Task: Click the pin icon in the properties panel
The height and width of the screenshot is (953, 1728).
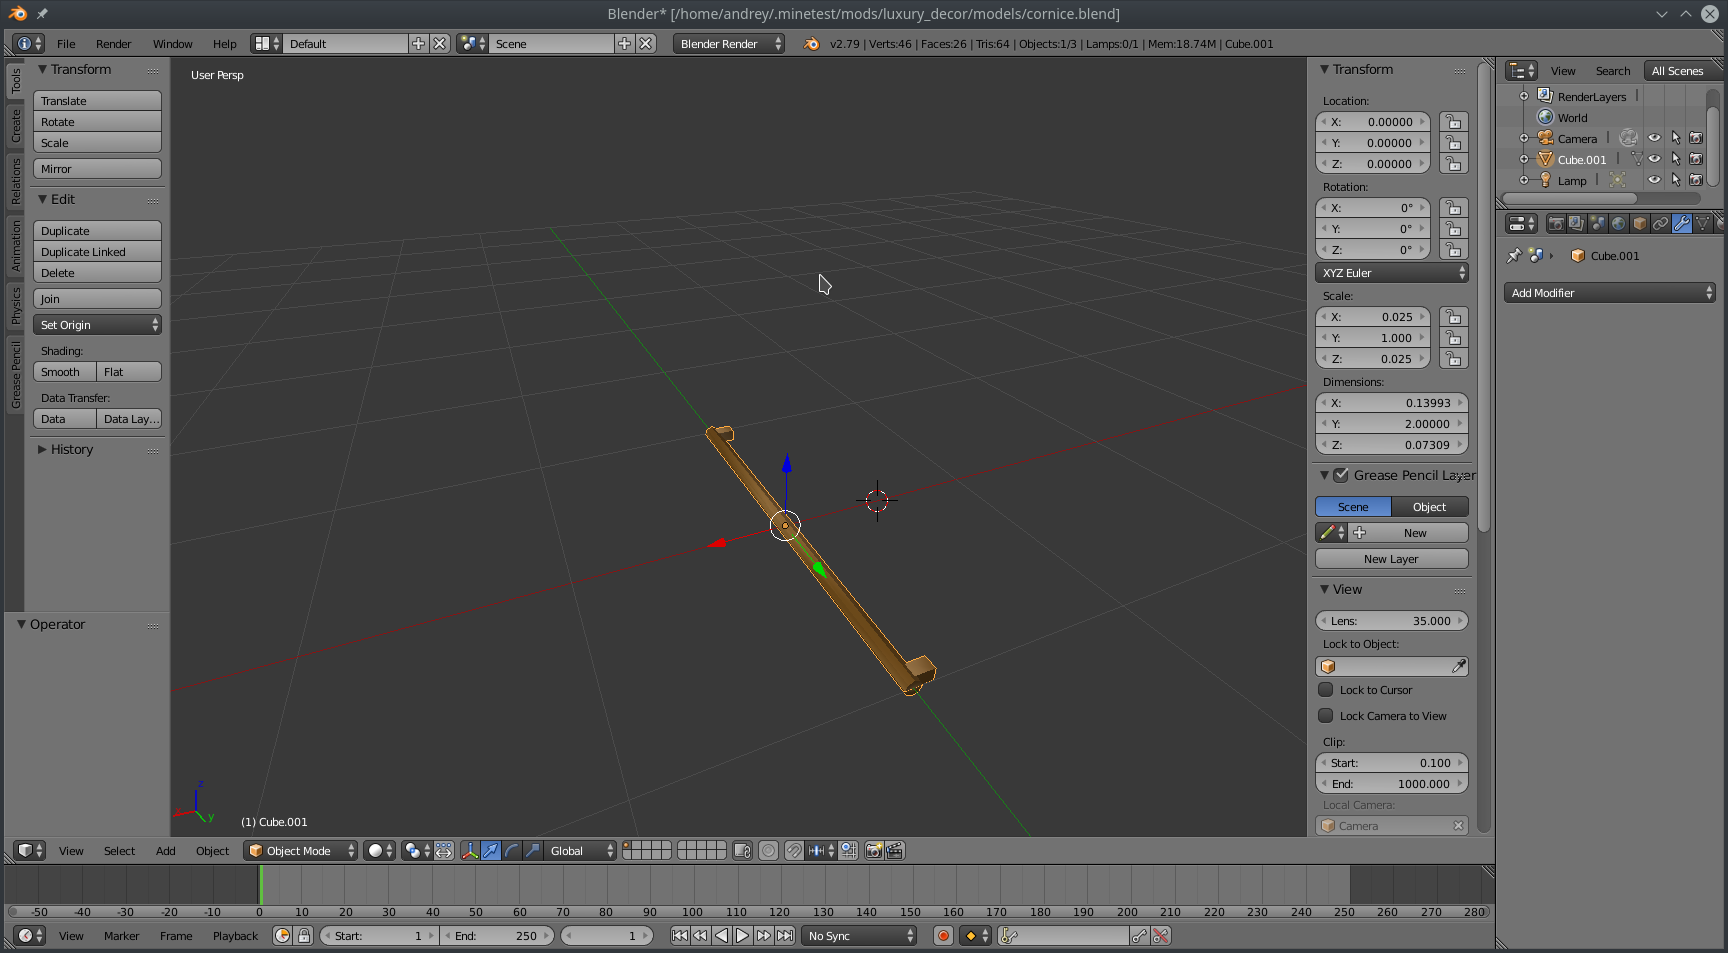Action: (1514, 256)
